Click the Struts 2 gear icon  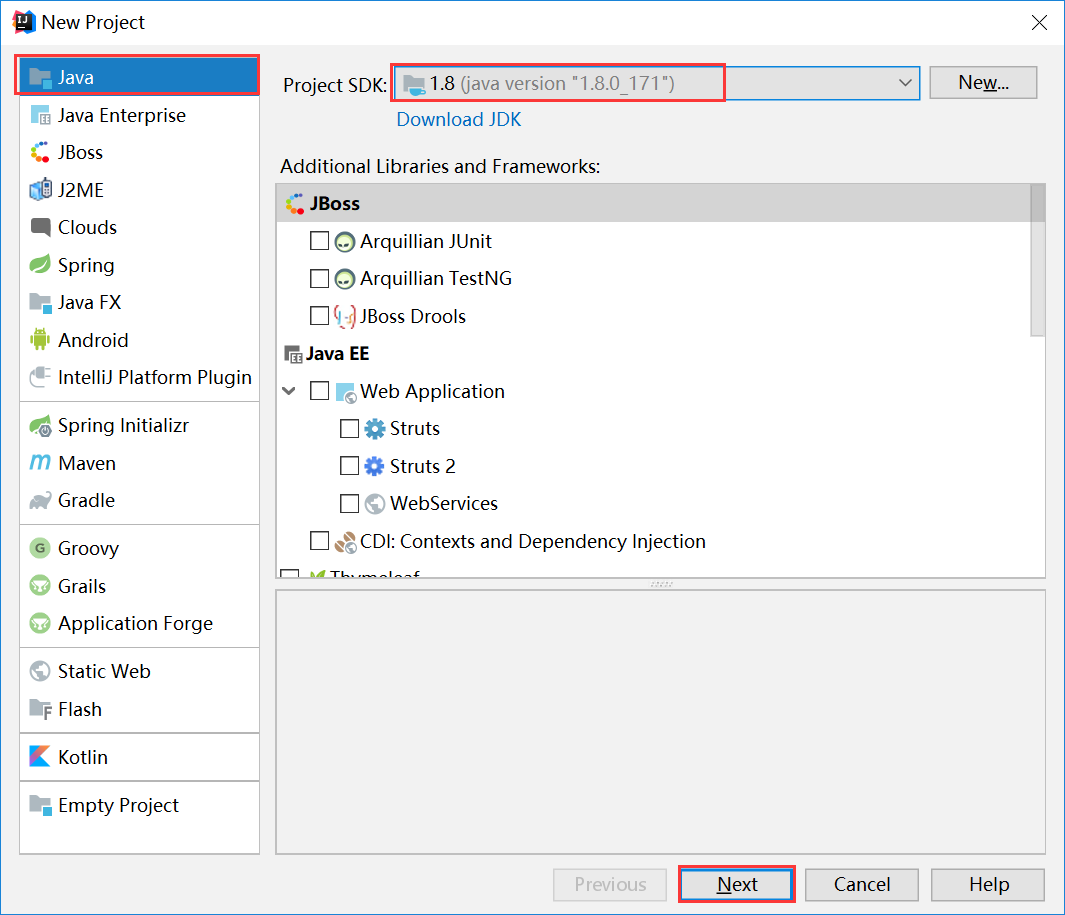click(x=374, y=466)
